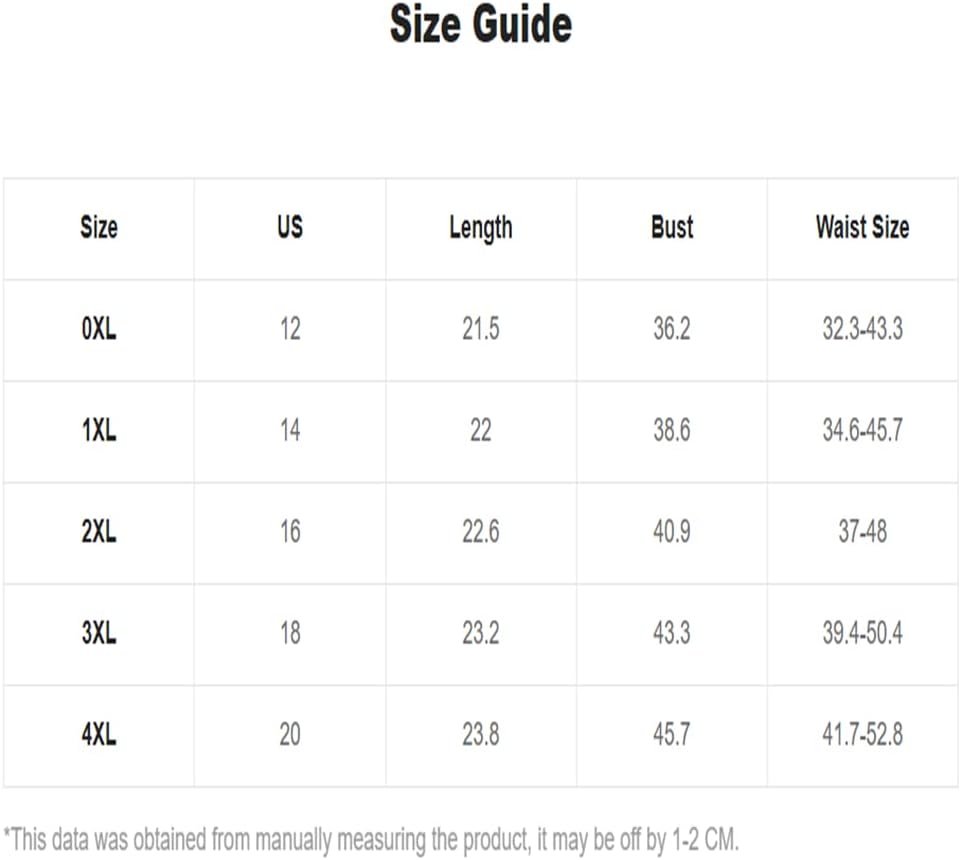
Task: Click the Waist Size column header
Action: 862,227
